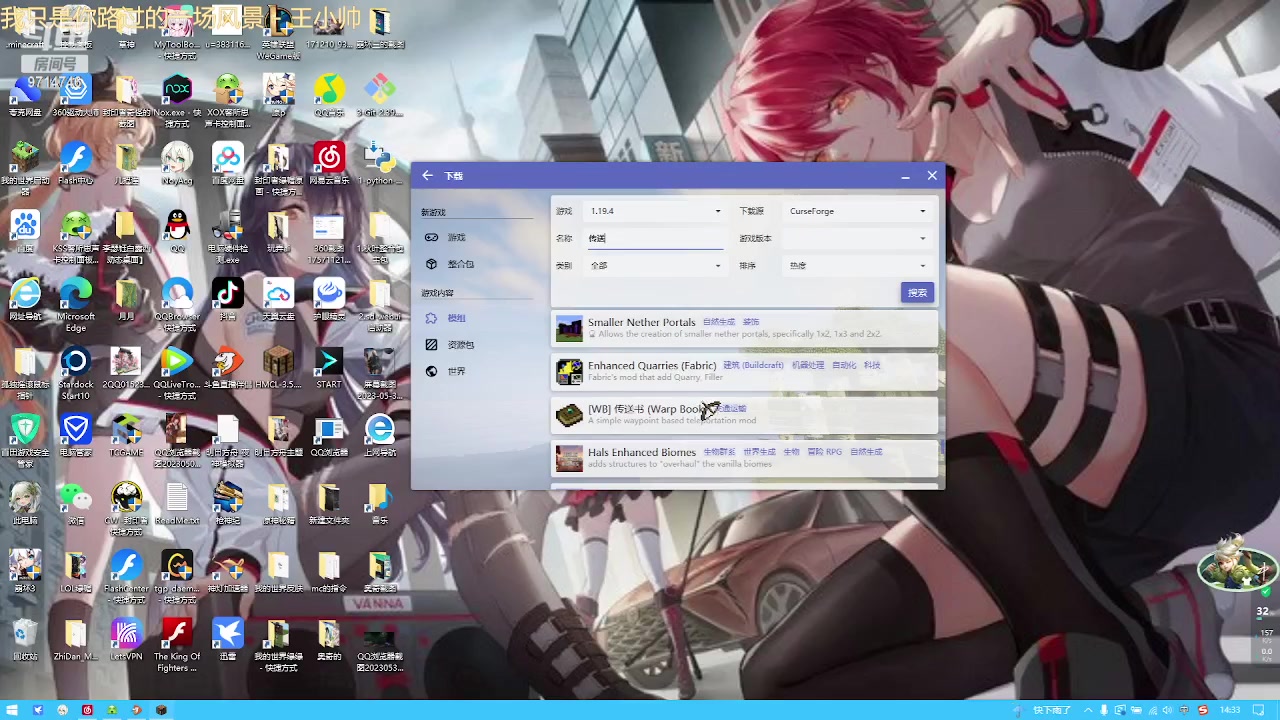Select the TCGAME desktop icon

(x=126, y=437)
